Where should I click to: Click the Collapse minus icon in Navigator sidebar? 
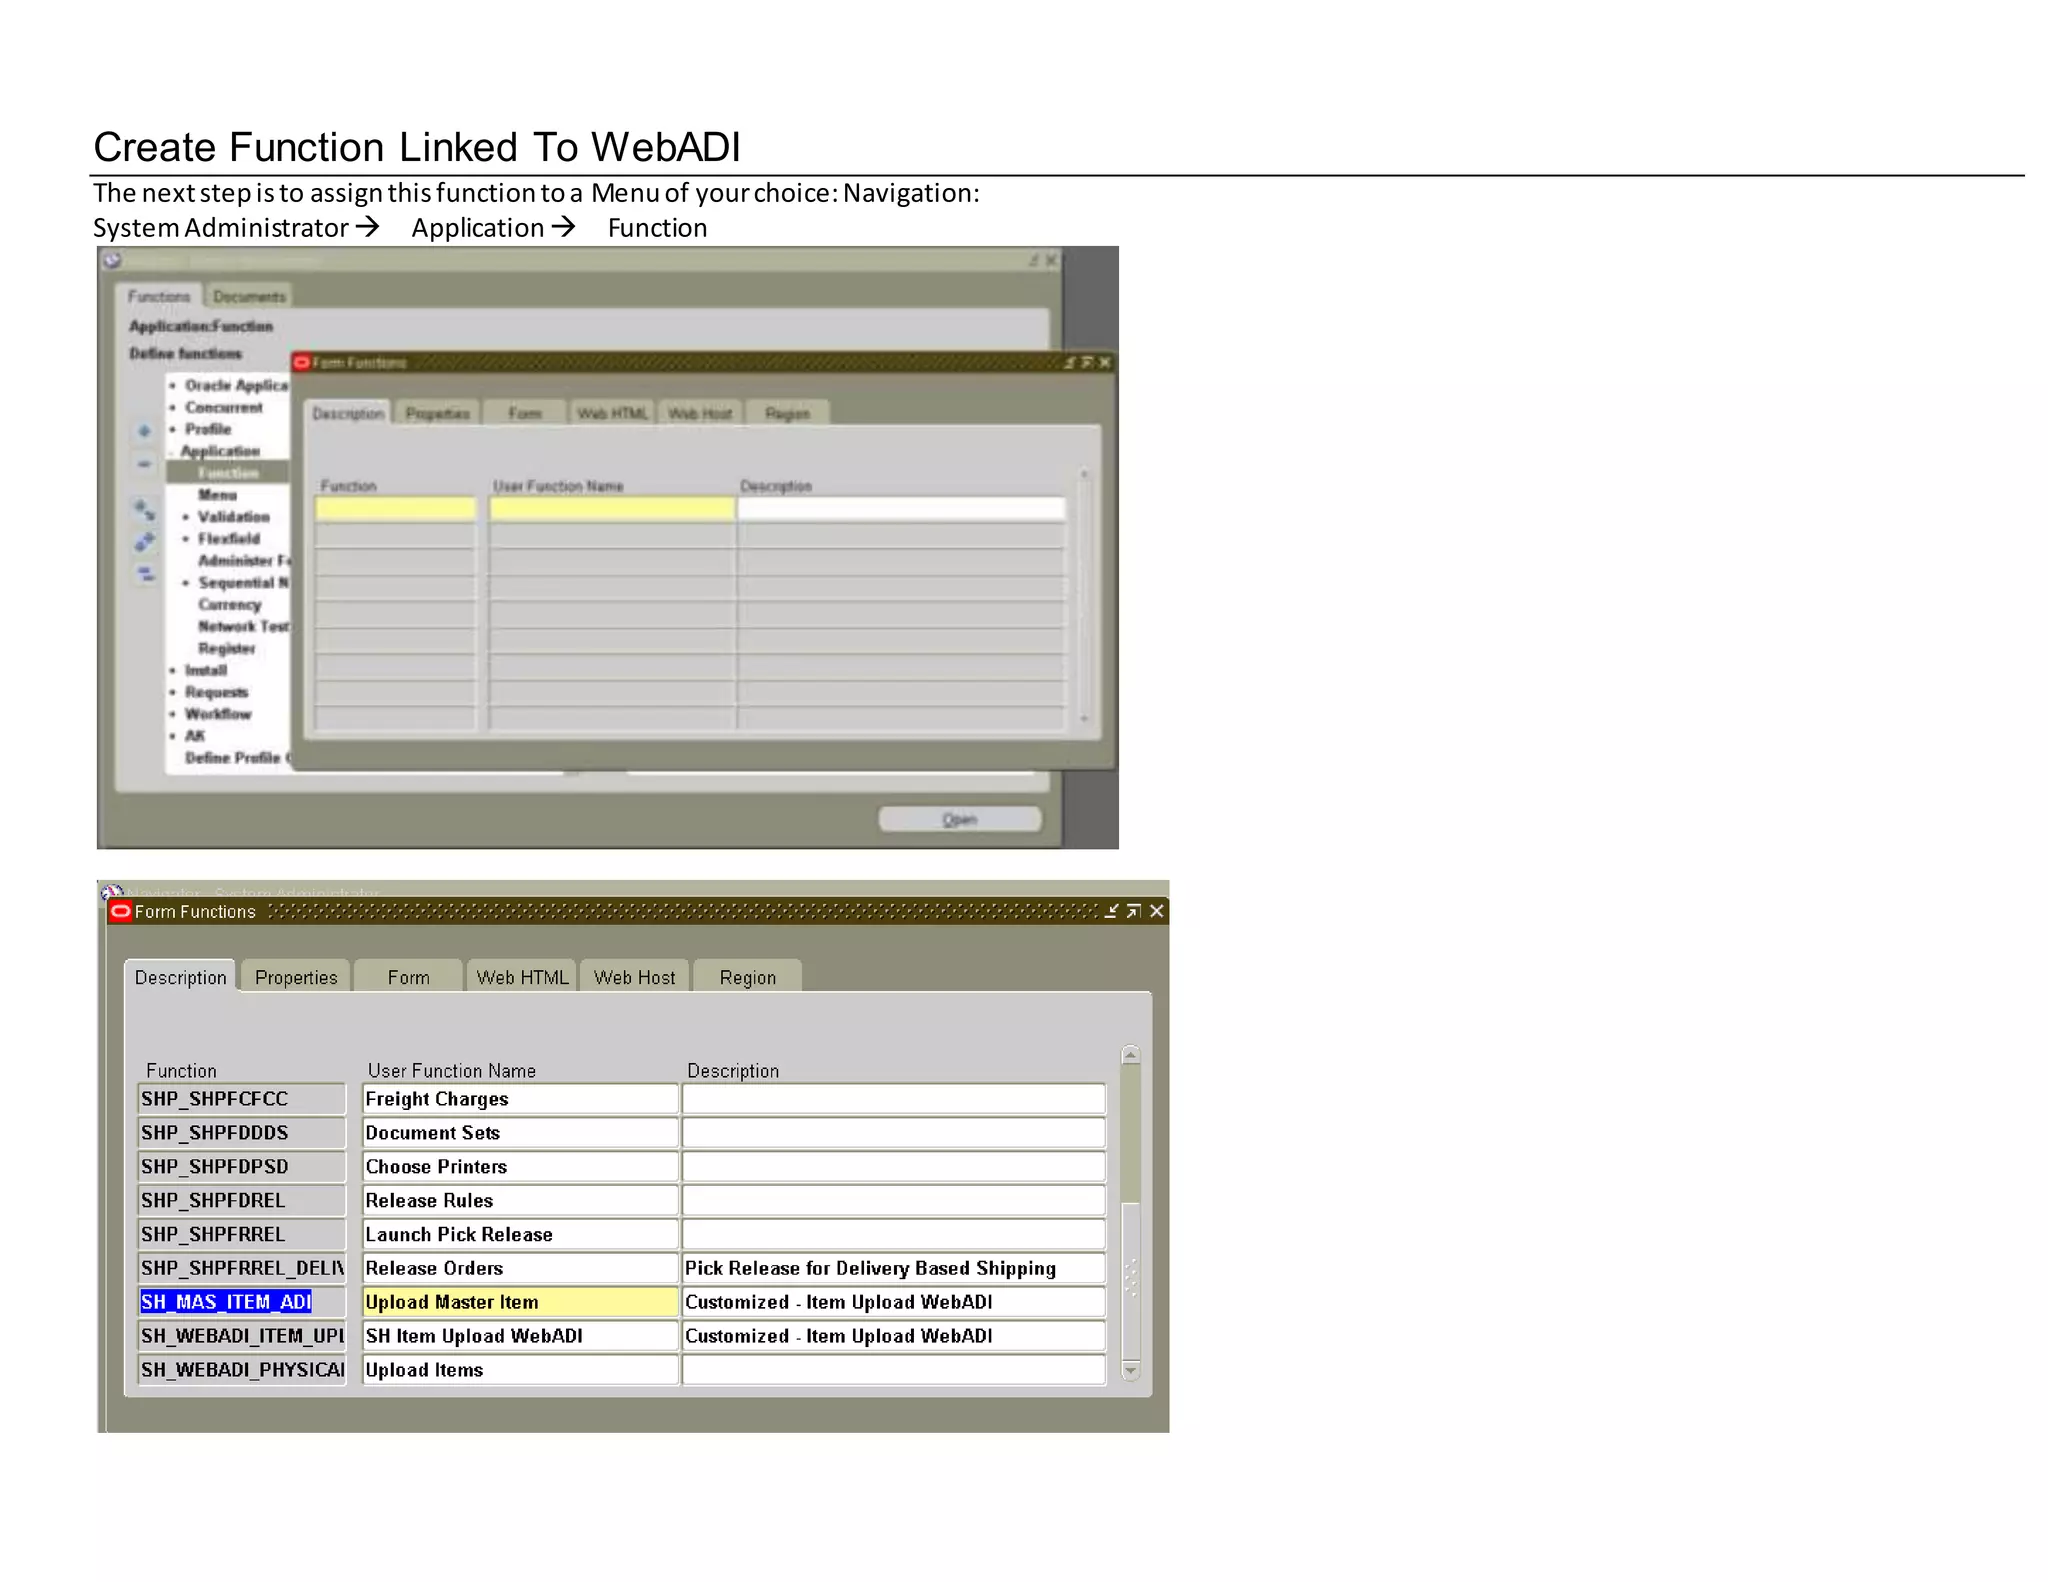point(144,464)
